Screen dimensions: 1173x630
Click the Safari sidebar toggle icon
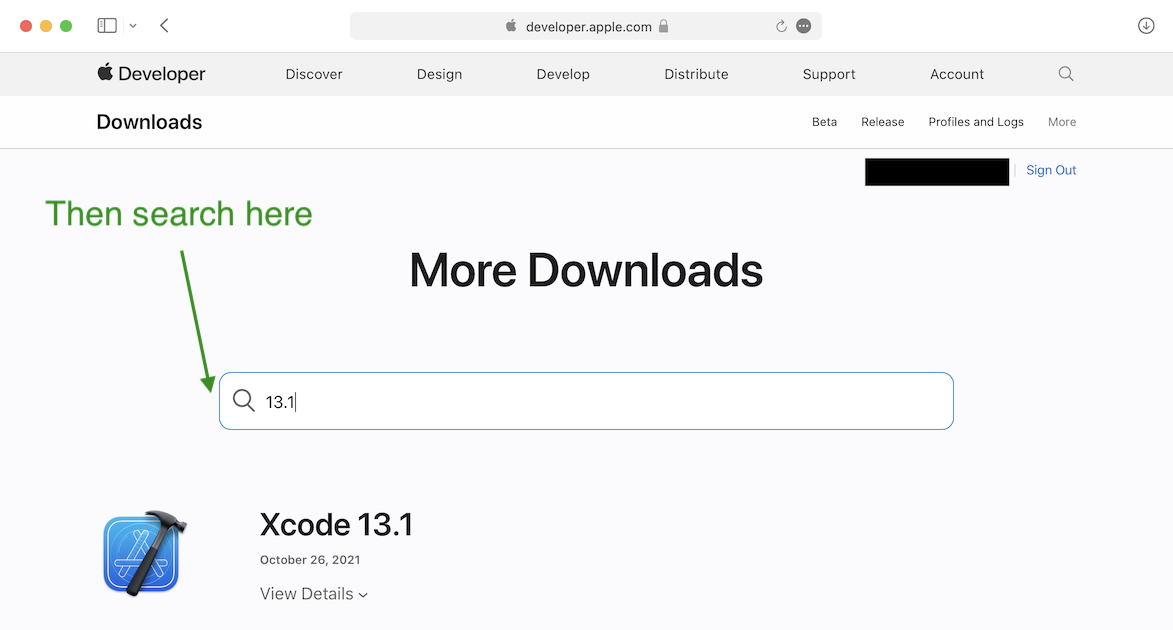[x=107, y=25]
